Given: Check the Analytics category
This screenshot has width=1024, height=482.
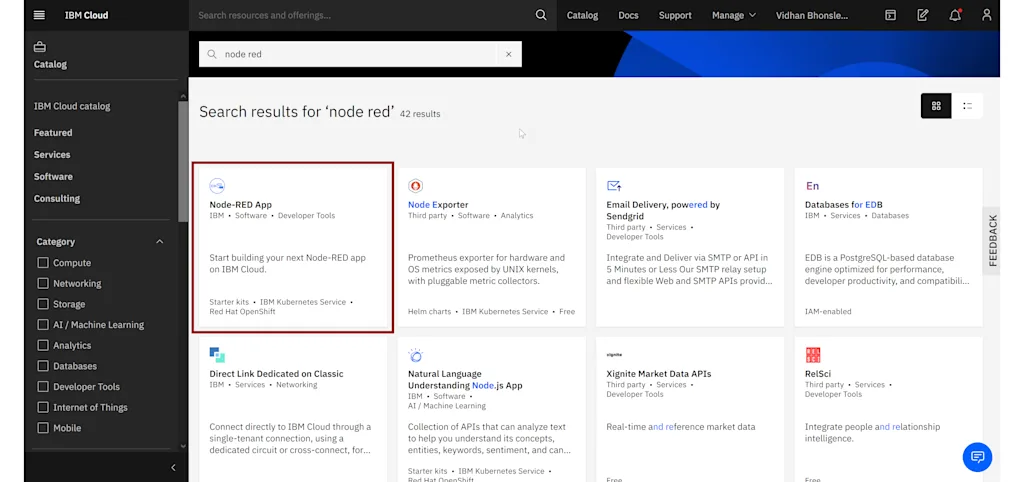Looking at the screenshot, I should 43,345.
